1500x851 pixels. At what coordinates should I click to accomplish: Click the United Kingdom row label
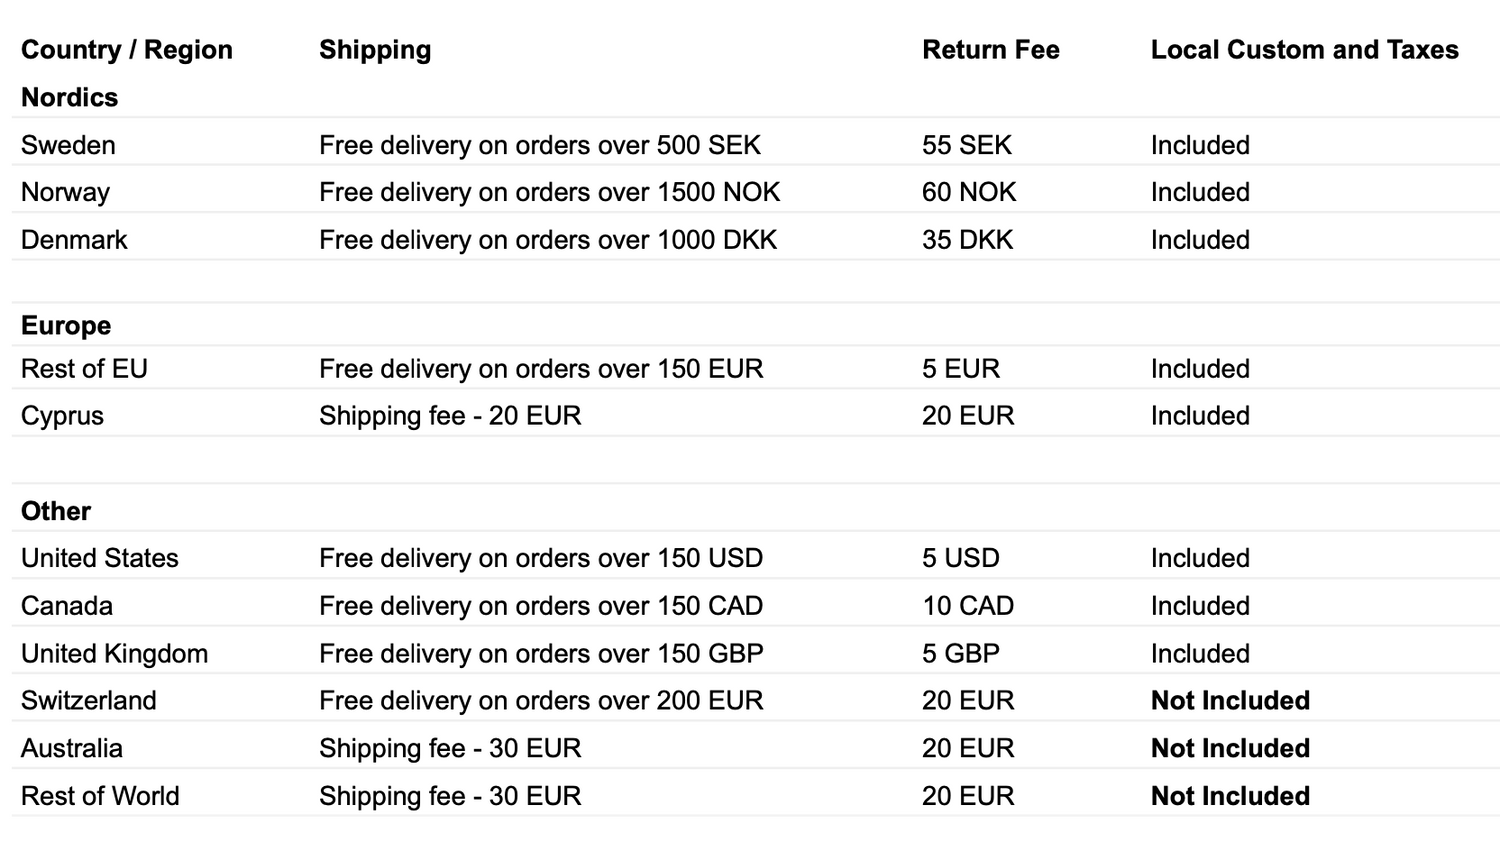pos(114,654)
